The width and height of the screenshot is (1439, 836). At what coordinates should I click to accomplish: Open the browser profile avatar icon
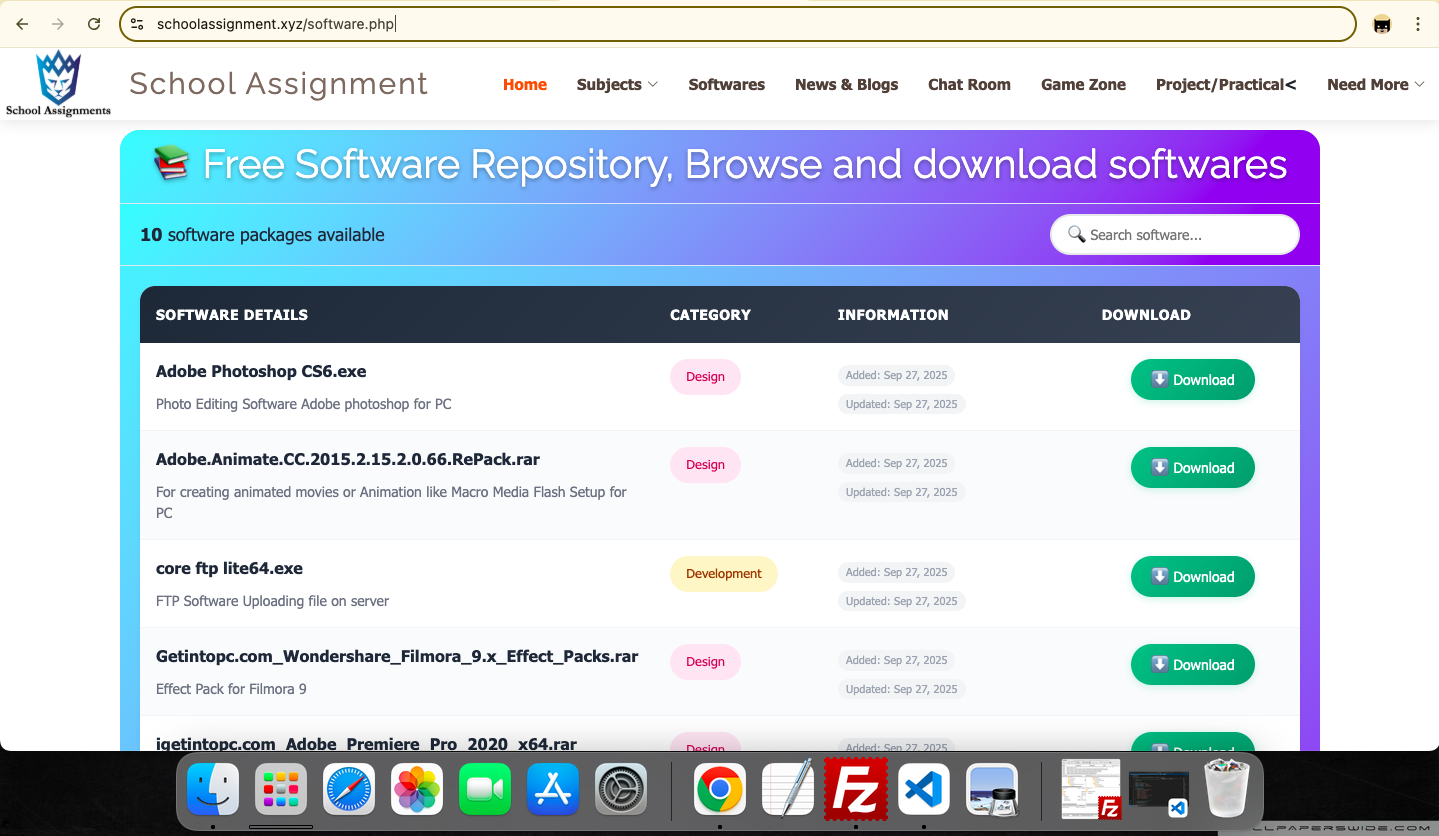coord(1382,24)
